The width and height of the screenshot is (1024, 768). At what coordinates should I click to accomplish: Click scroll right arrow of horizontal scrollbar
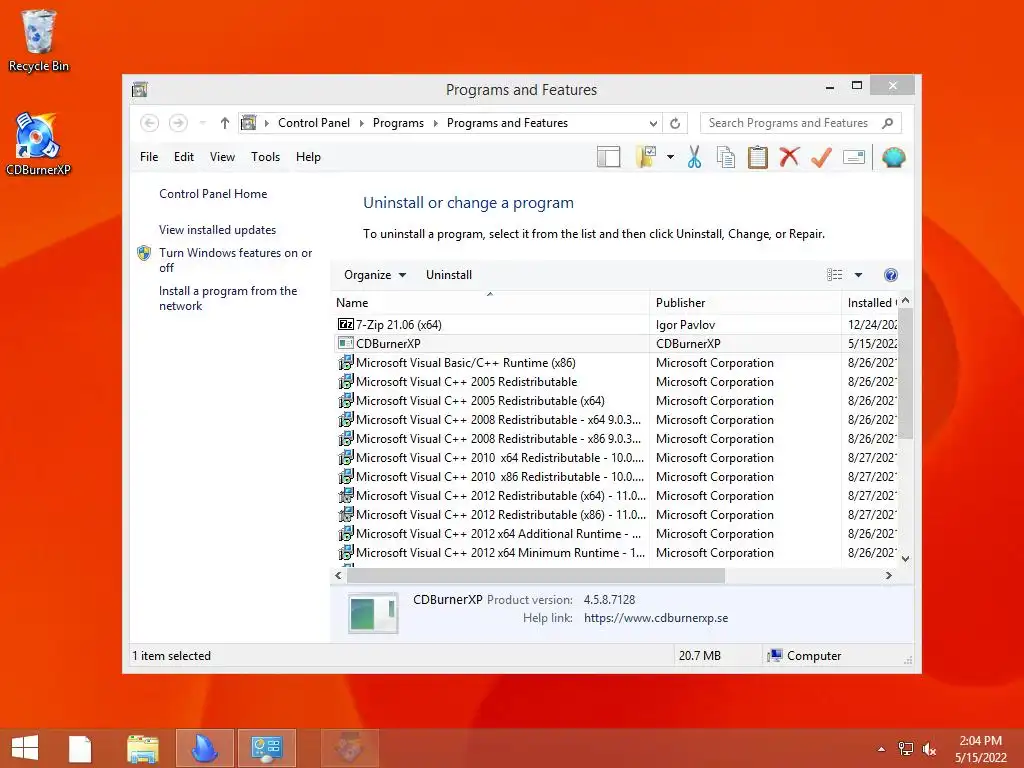[888, 575]
